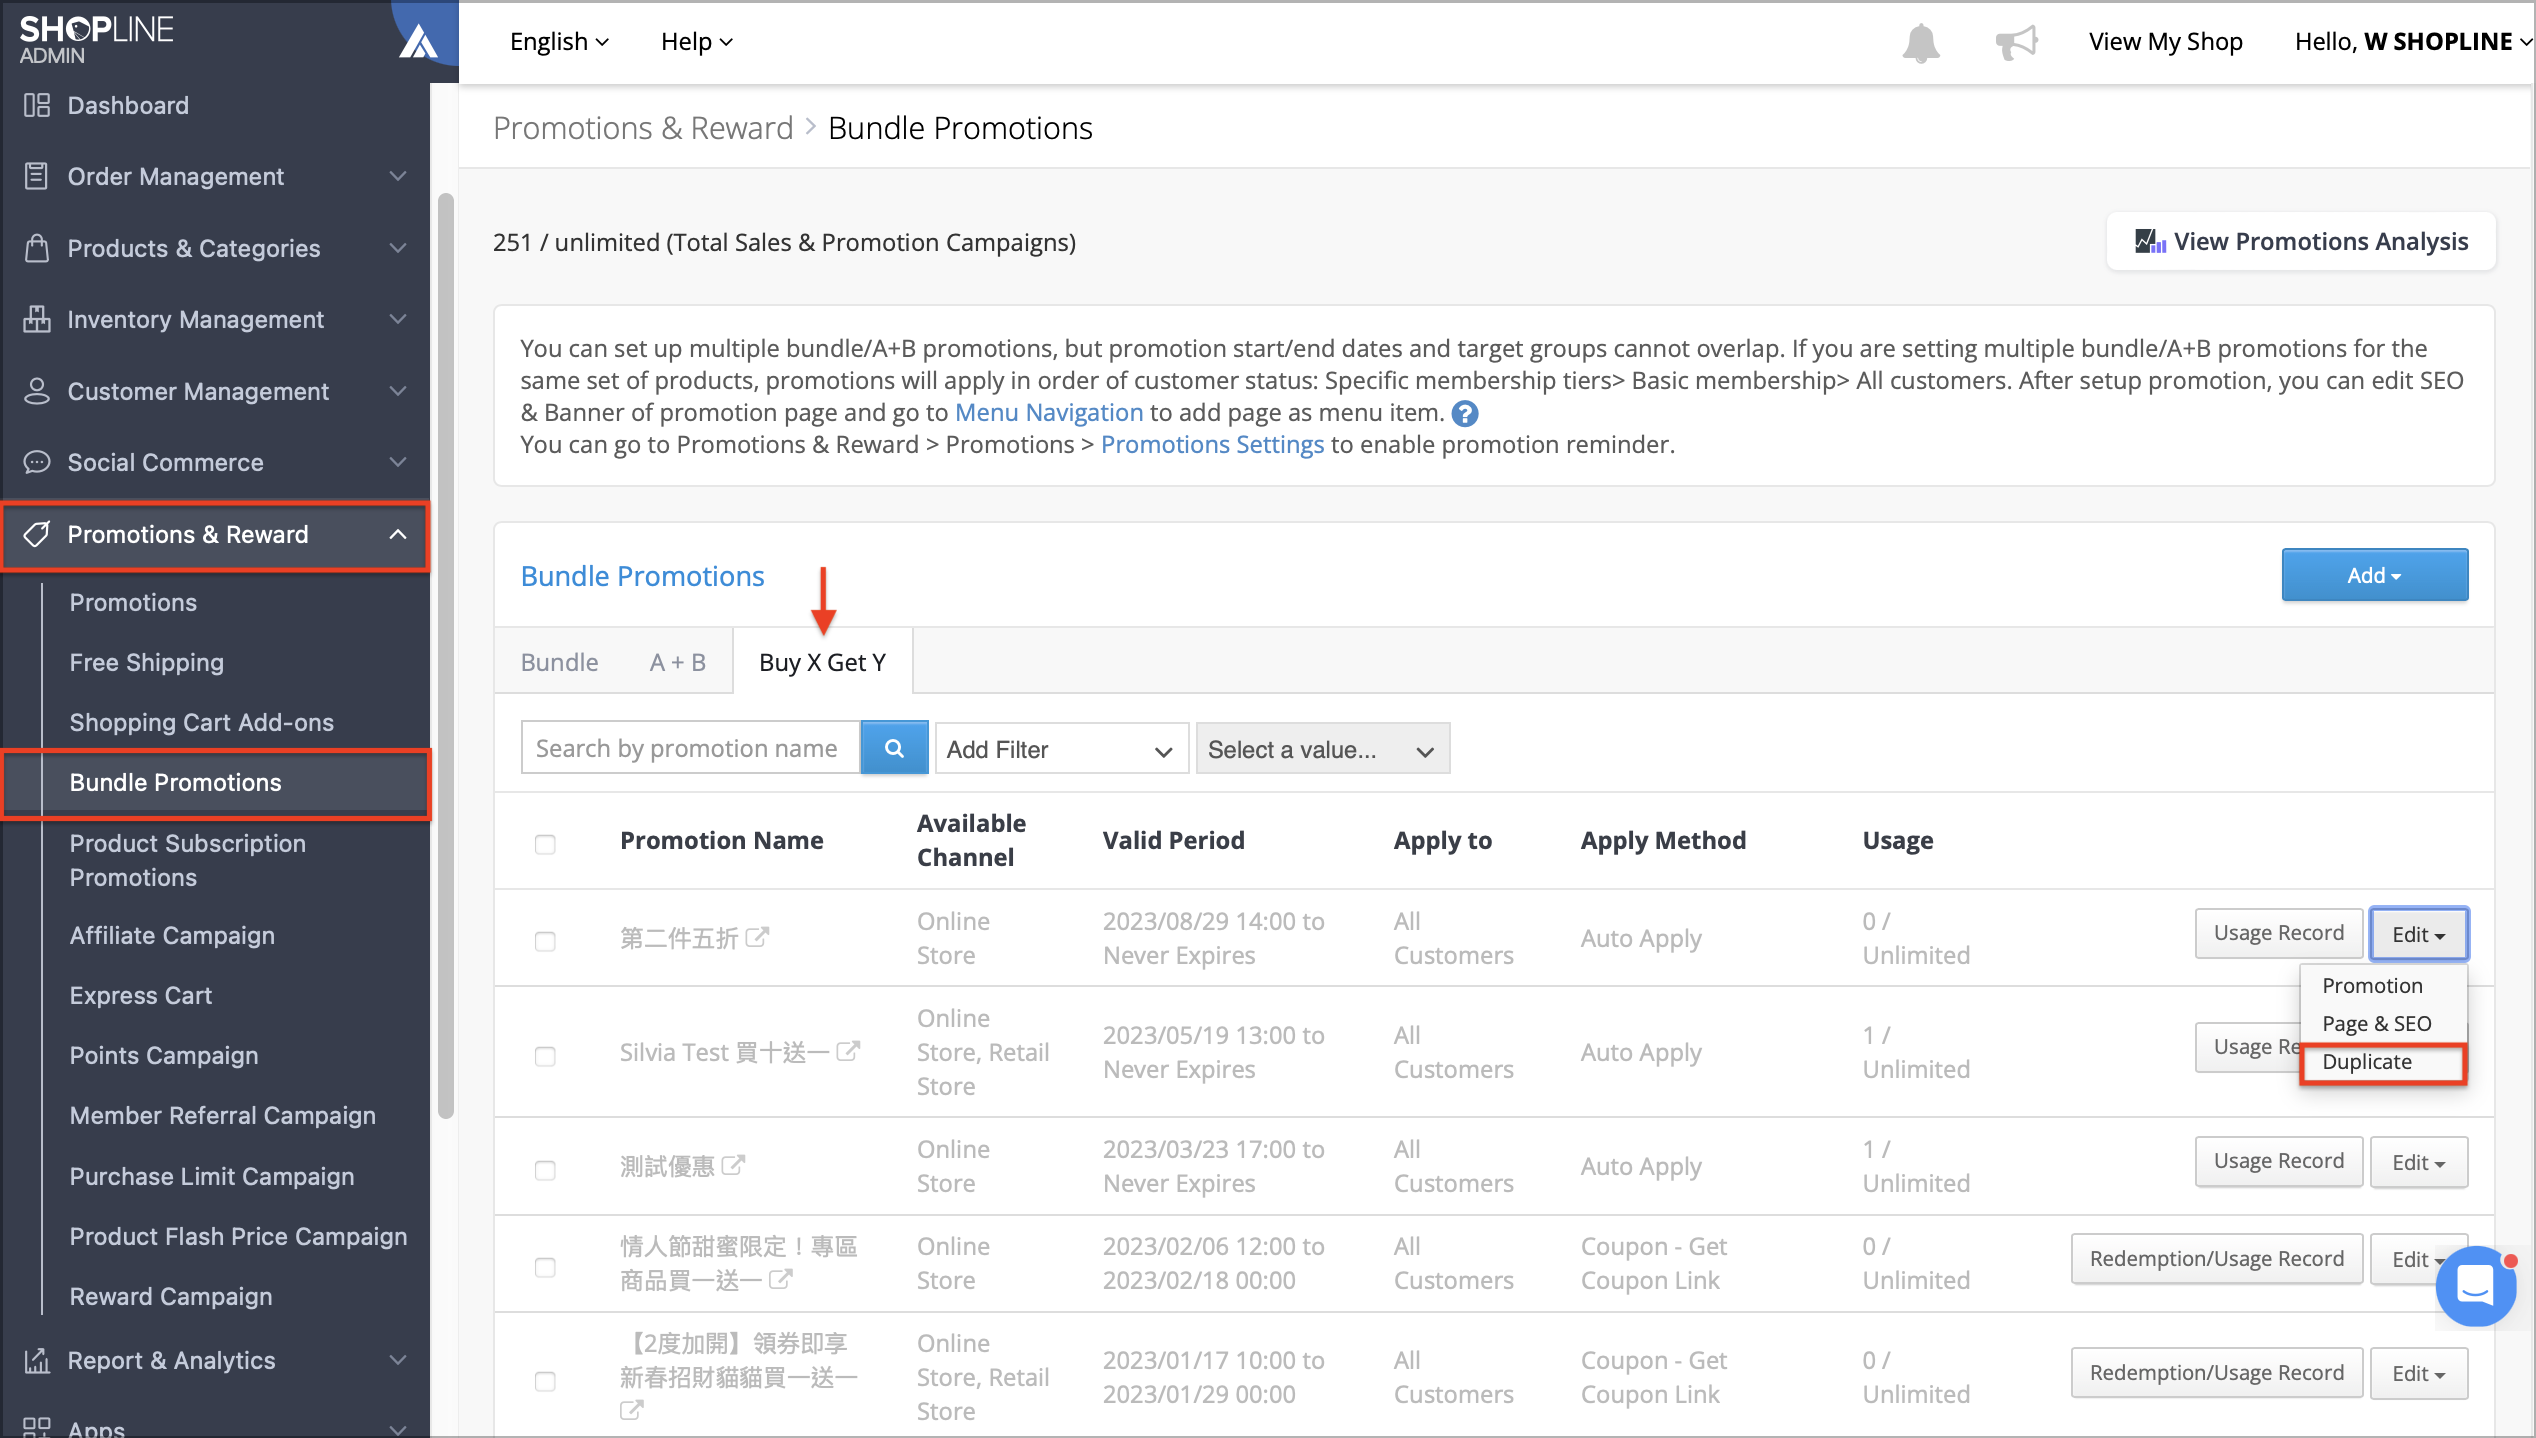Open Edit dropdown for 測試優惠 row
The image size is (2536, 1438).
2418,1162
